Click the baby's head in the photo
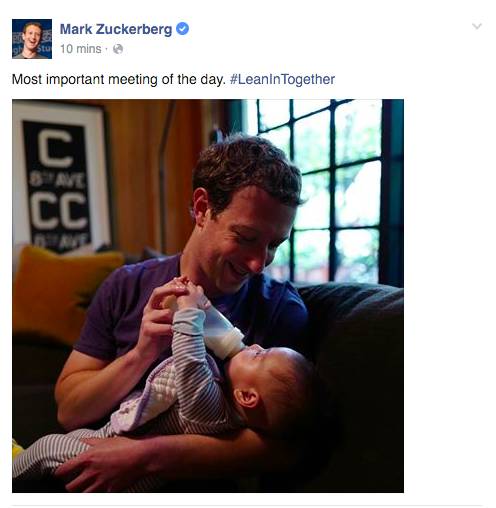This screenshot has width=496, height=508. coord(273,387)
